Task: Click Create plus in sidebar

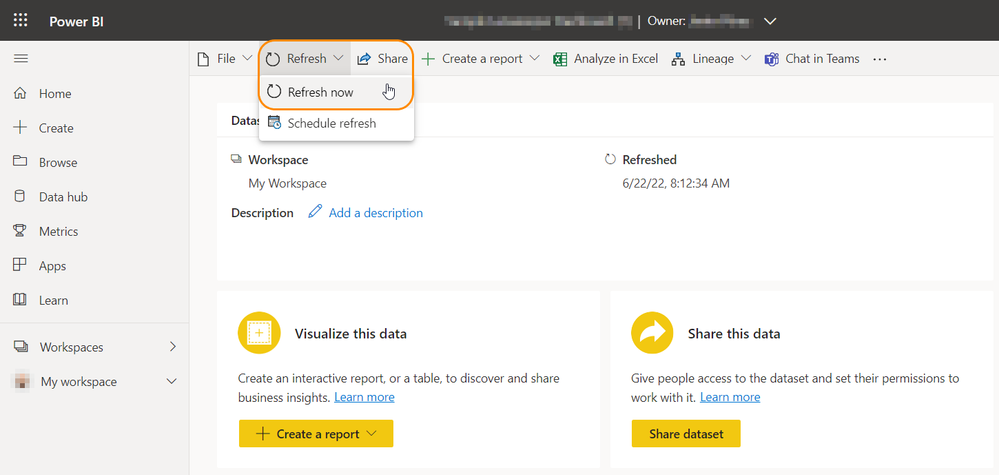Action: (x=20, y=128)
